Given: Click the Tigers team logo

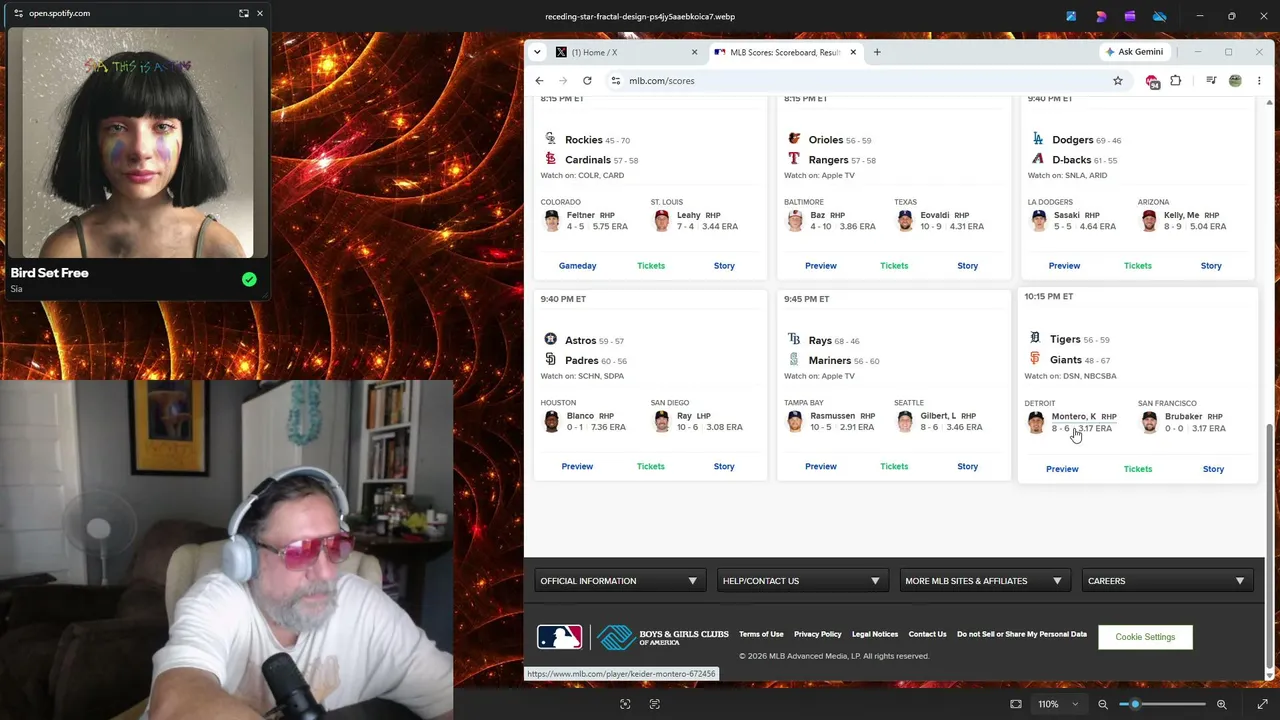Looking at the screenshot, I should click(1035, 339).
